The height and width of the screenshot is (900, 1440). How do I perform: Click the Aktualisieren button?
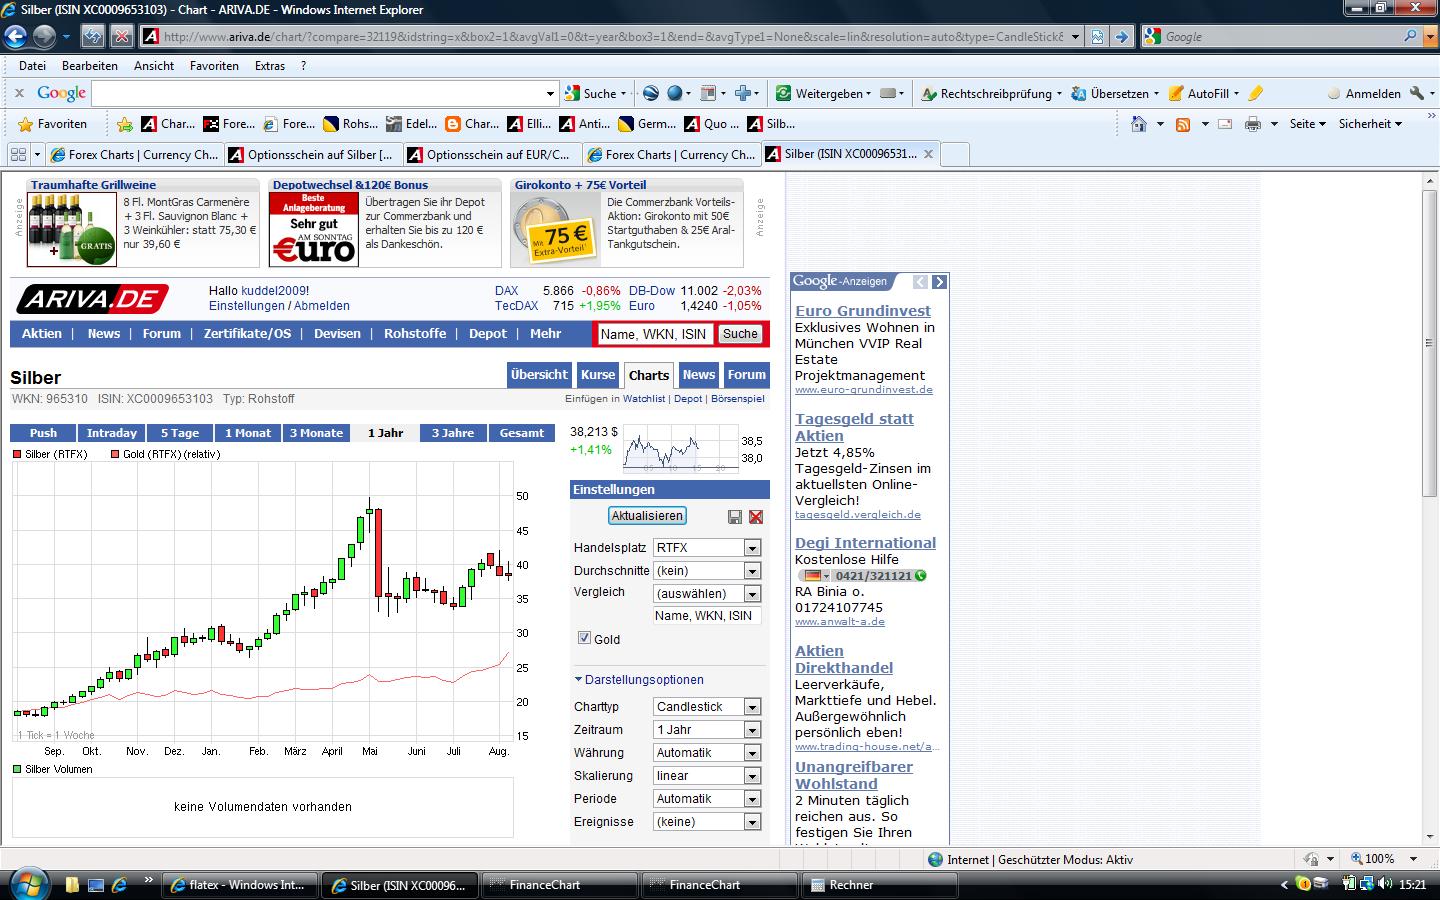[x=647, y=516]
